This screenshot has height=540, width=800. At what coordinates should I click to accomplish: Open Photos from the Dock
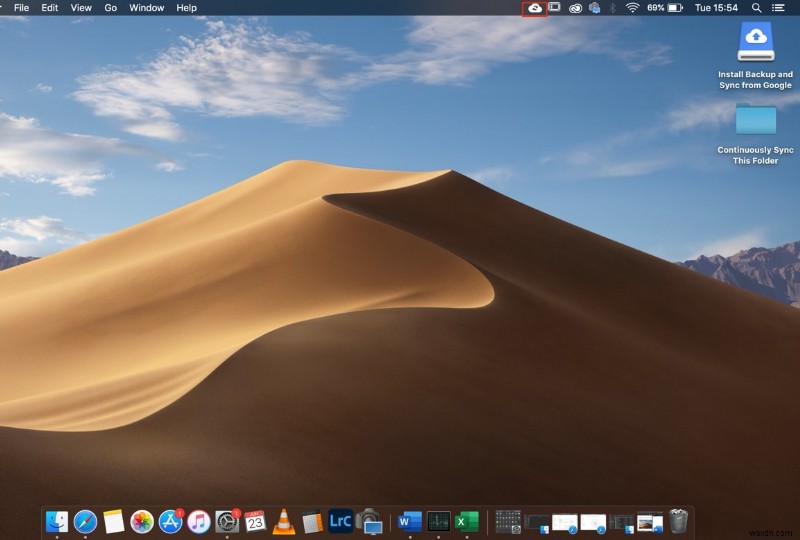(x=142, y=522)
